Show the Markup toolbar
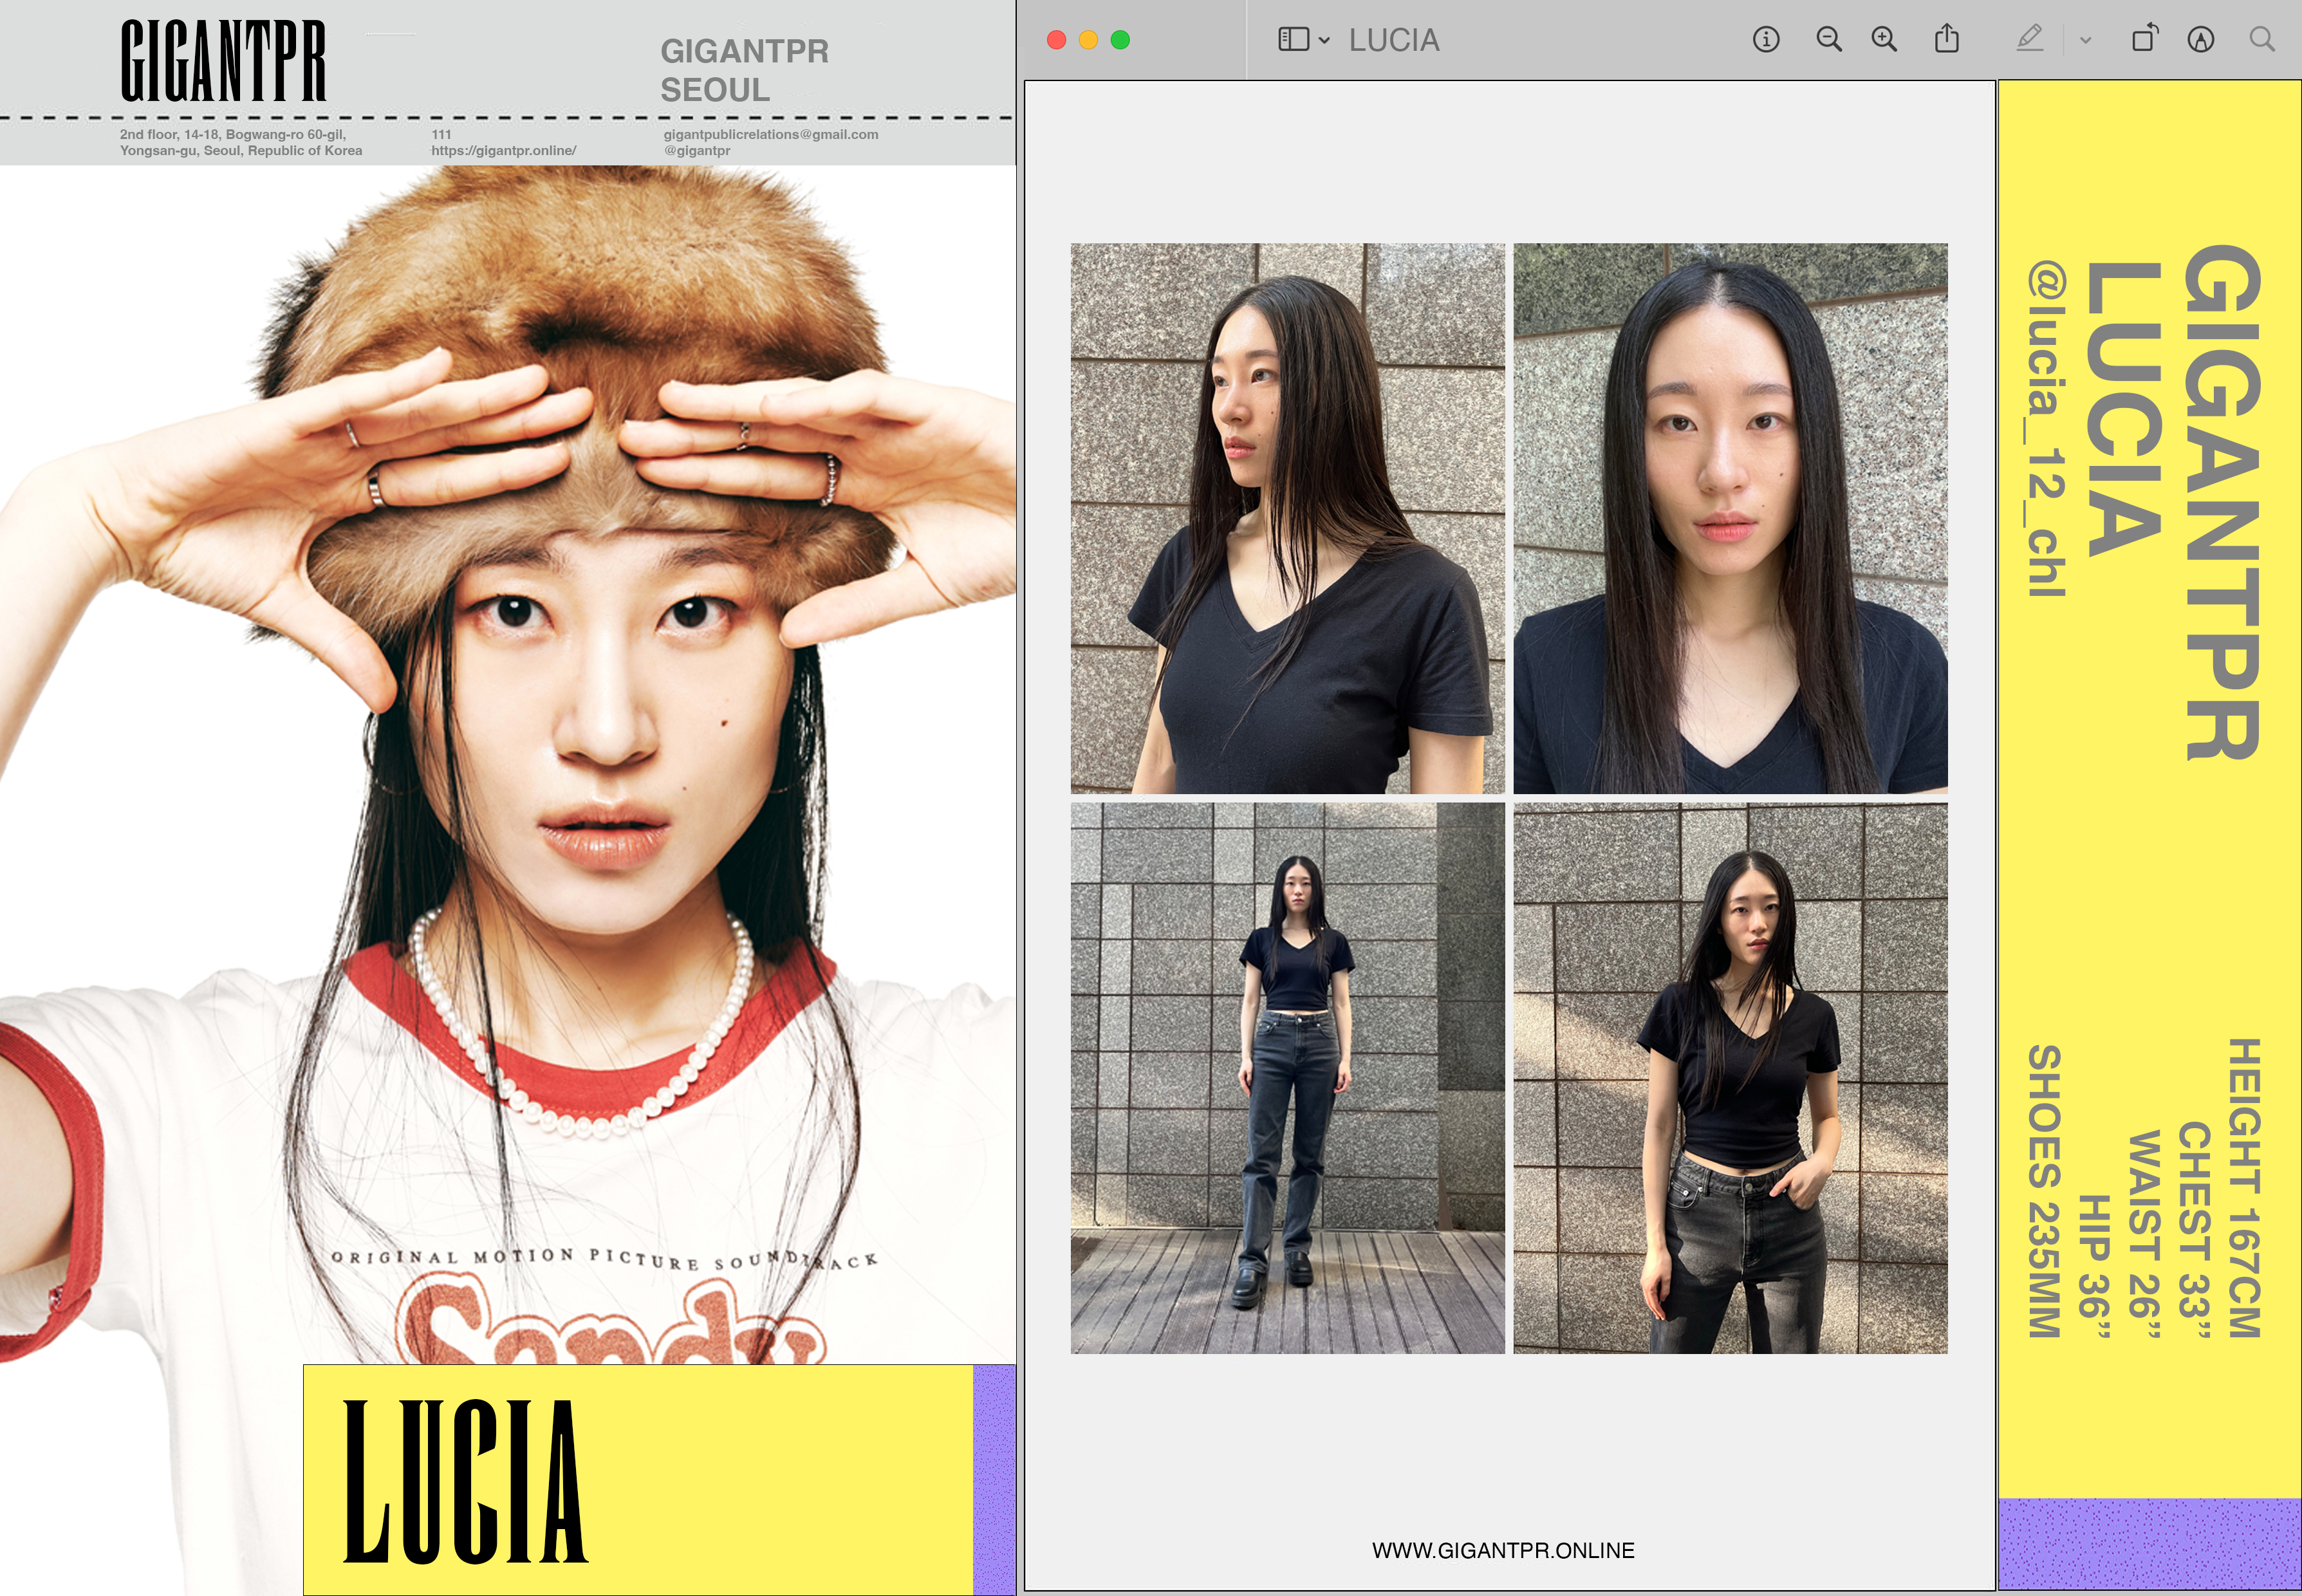The height and width of the screenshot is (1596, 2302). click(x=2200, y=40)
